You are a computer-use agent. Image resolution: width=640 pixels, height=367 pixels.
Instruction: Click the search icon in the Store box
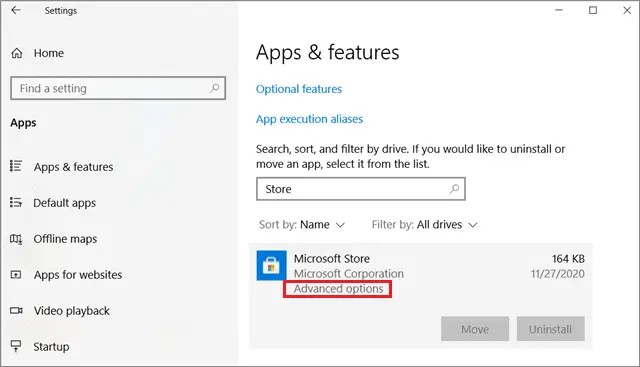pyautogui.click(x=454, y=189)
